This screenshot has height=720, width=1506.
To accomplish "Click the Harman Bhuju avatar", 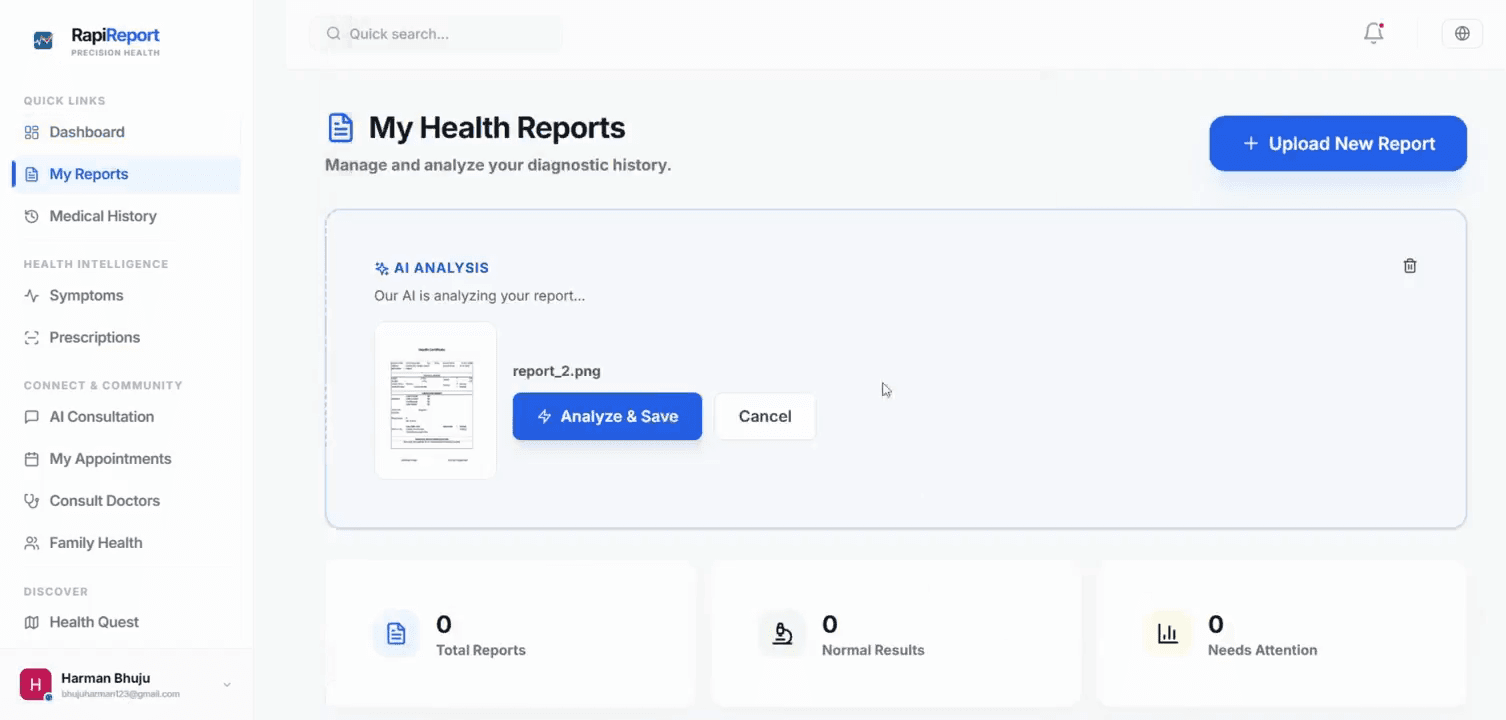I will pyautogui.click(x=36, y=685).
